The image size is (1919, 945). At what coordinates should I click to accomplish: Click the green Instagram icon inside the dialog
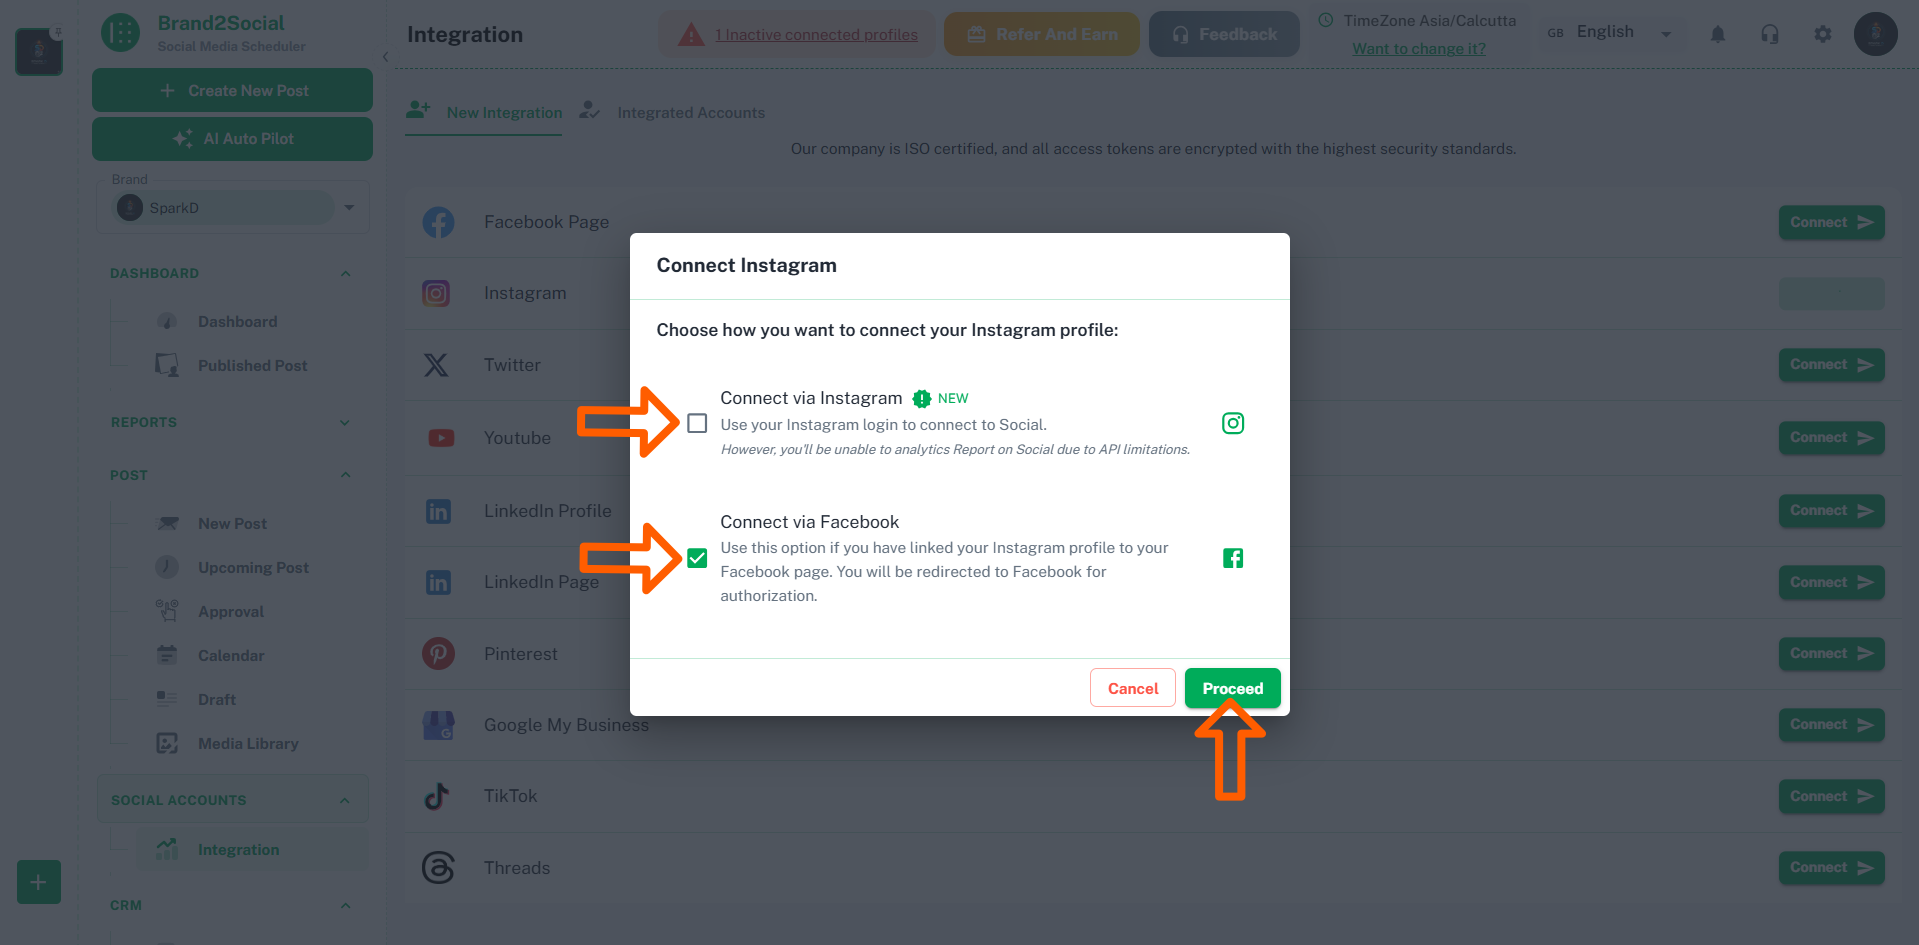click(1232, 423)
